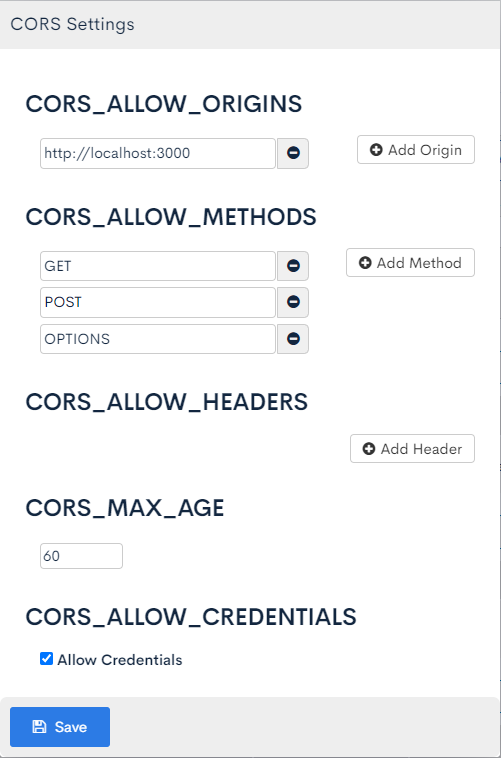Remove the http://localhost:3000 origin entry
The image size is (501, 758).
point(293,153)
